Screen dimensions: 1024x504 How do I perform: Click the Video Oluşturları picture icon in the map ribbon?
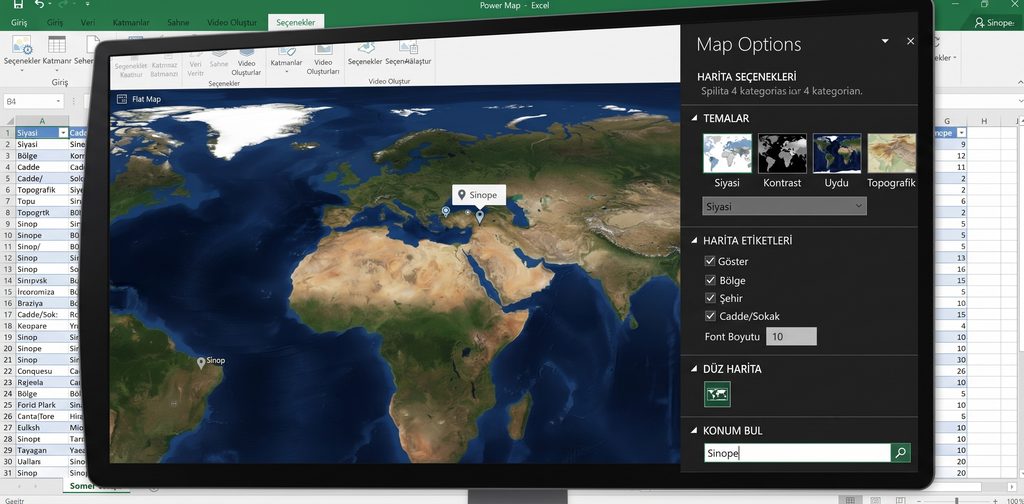coord(323,50)
